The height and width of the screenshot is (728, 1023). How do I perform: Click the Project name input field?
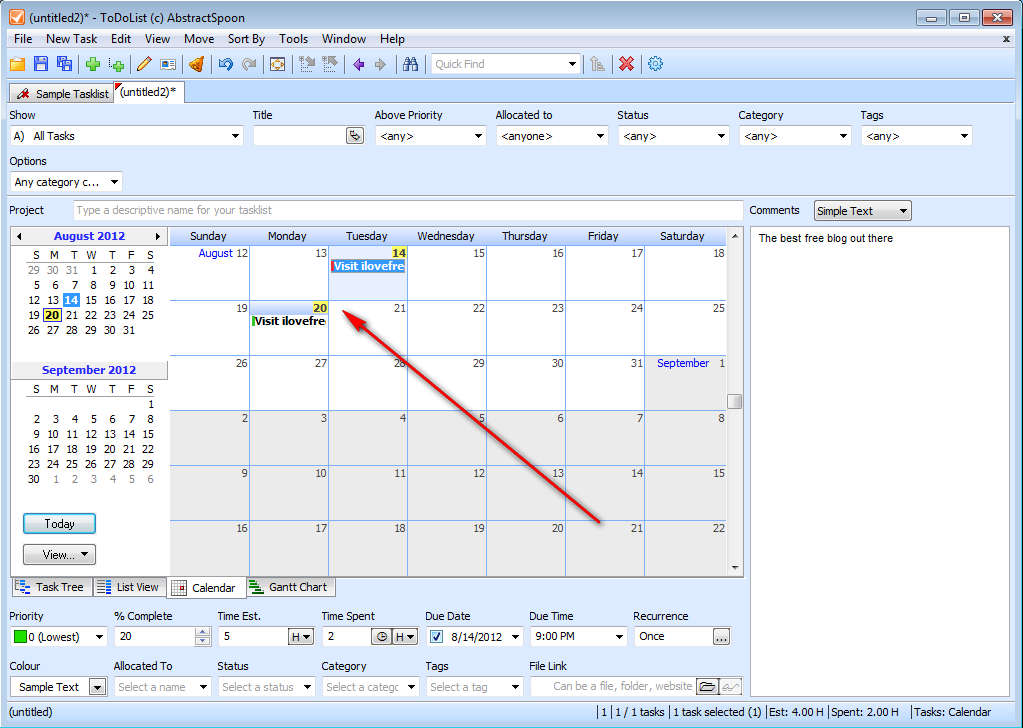click(x=408, y=210)
